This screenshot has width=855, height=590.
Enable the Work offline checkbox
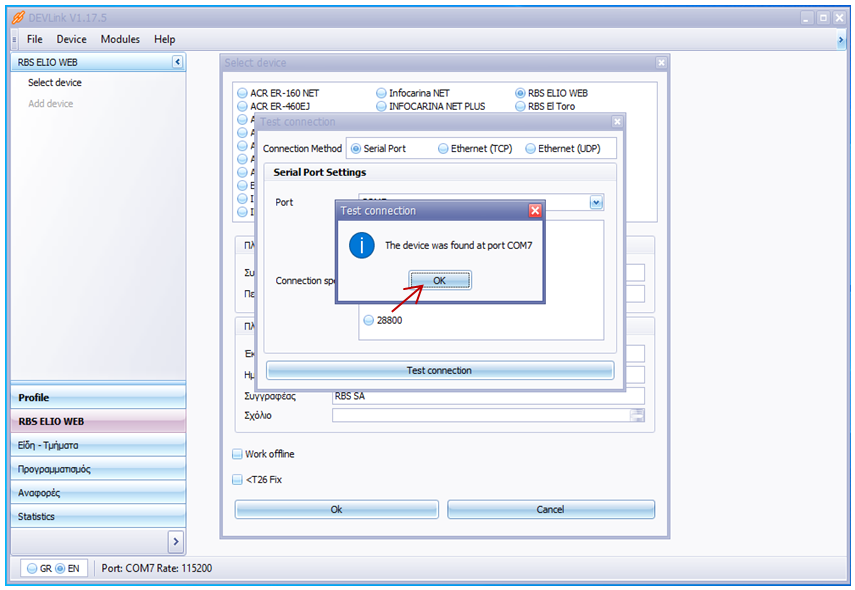click(238, 454)
